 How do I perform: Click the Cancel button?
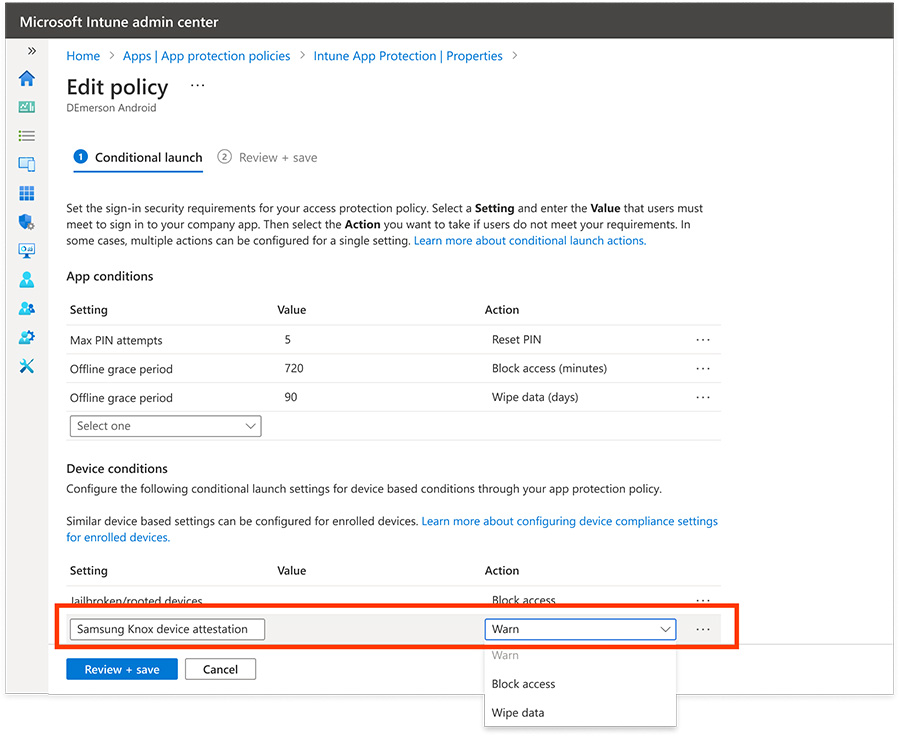pyautogui.click(x=220, y=669)
